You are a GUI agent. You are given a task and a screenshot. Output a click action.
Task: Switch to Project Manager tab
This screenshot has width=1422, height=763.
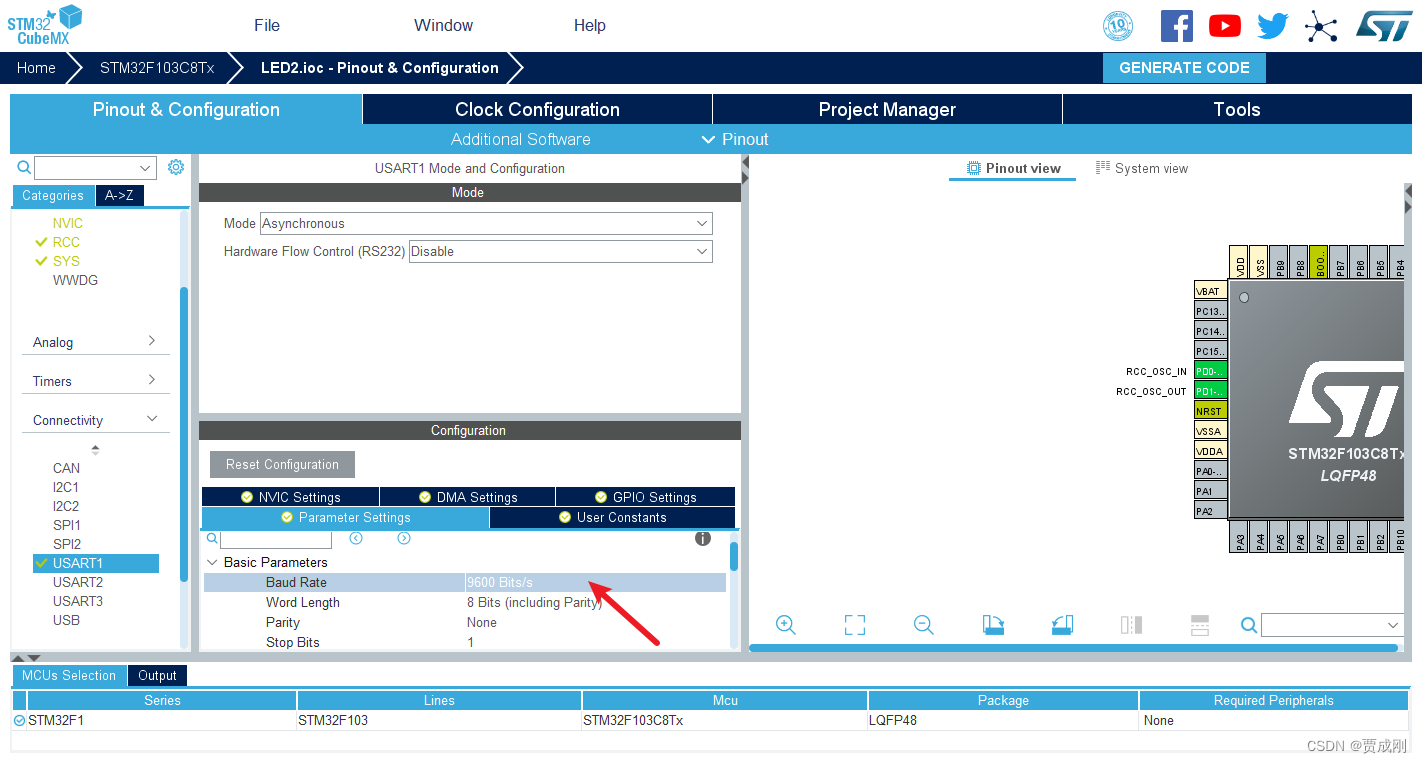(887, 110)
